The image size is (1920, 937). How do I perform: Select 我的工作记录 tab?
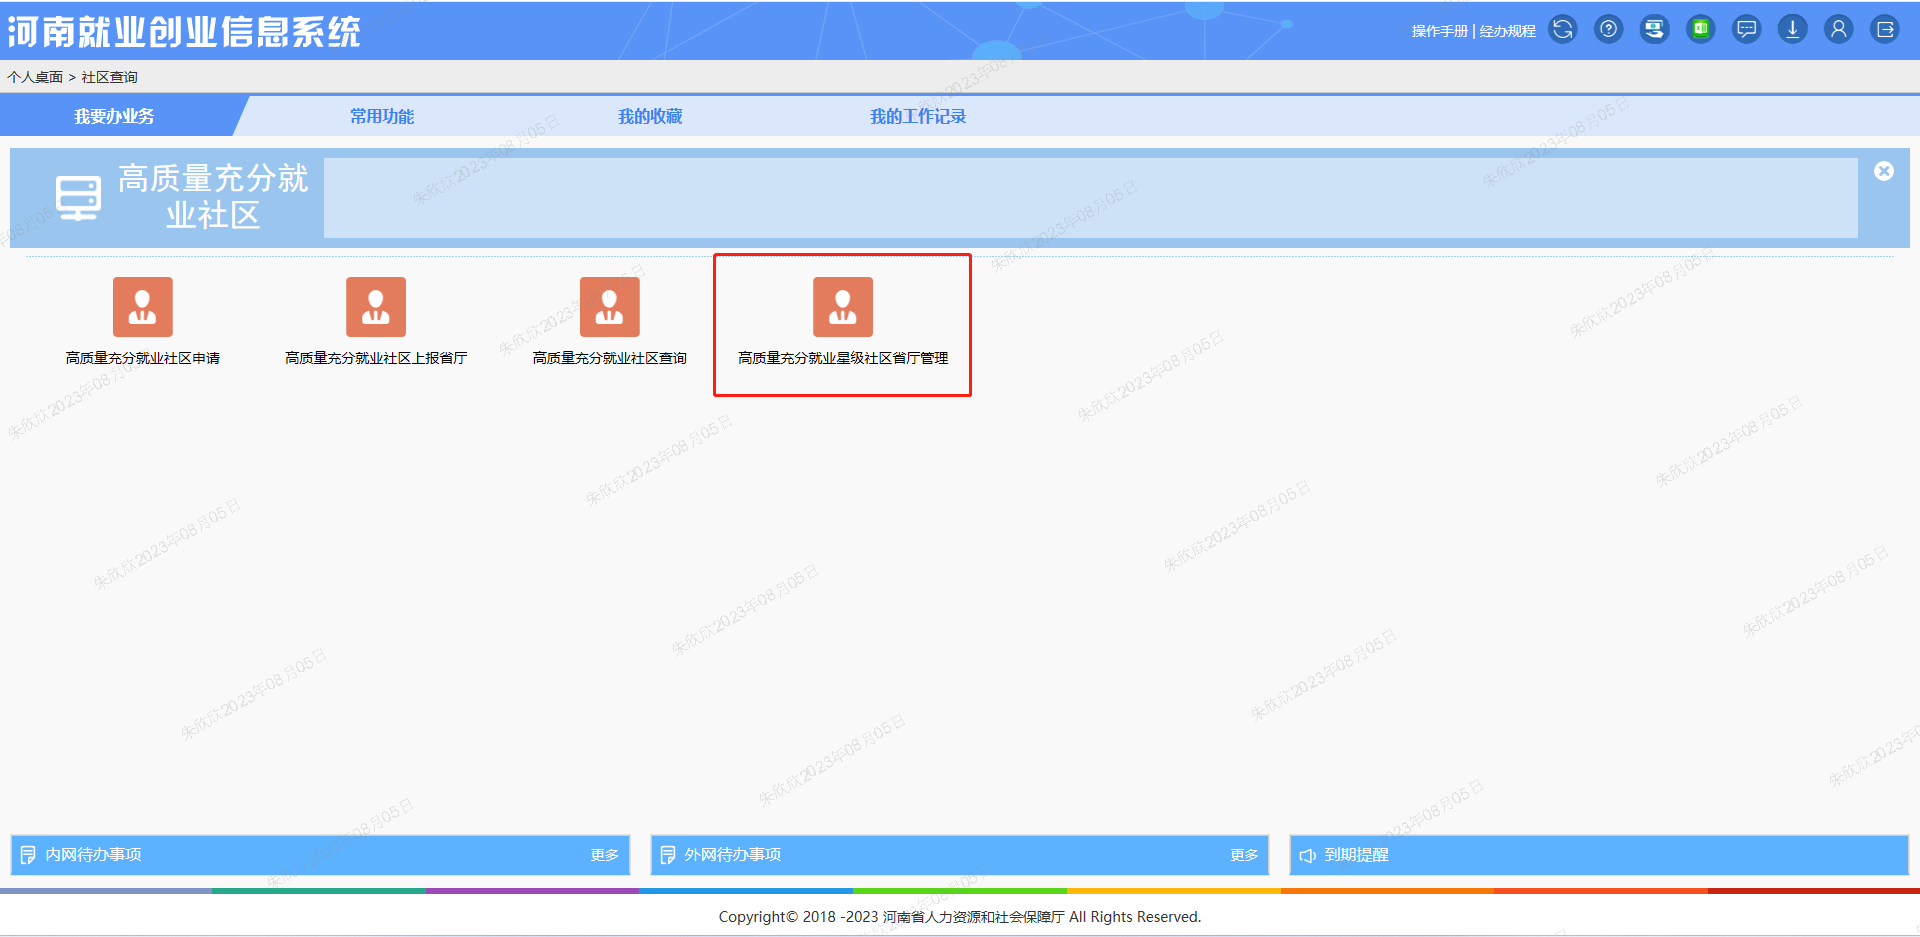[x=917, y=117]
